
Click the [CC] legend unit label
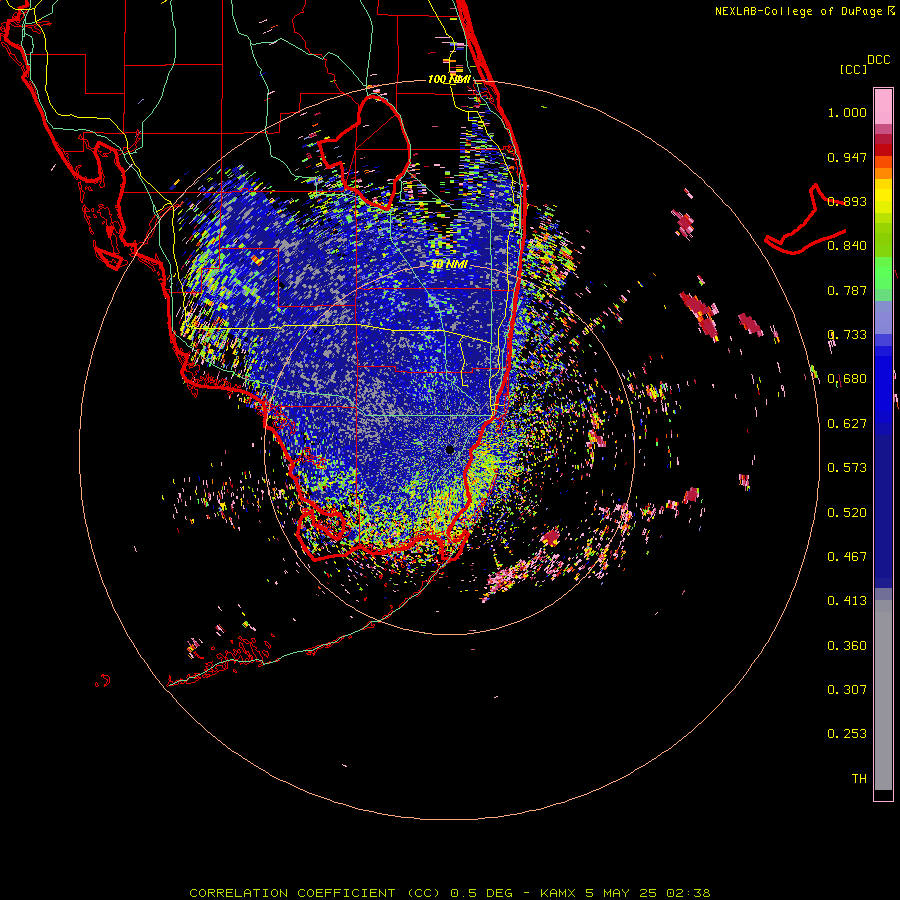[853, 69]
